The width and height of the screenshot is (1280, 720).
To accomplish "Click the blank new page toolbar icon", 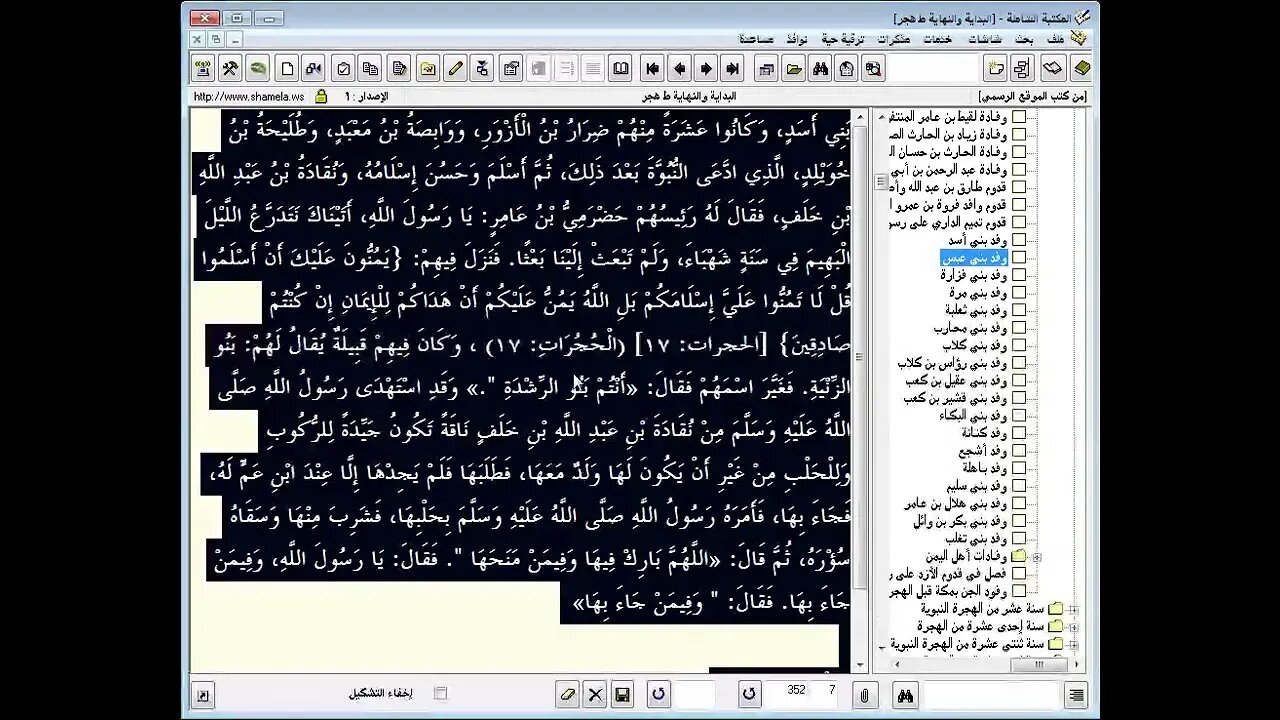I will 287,69.
